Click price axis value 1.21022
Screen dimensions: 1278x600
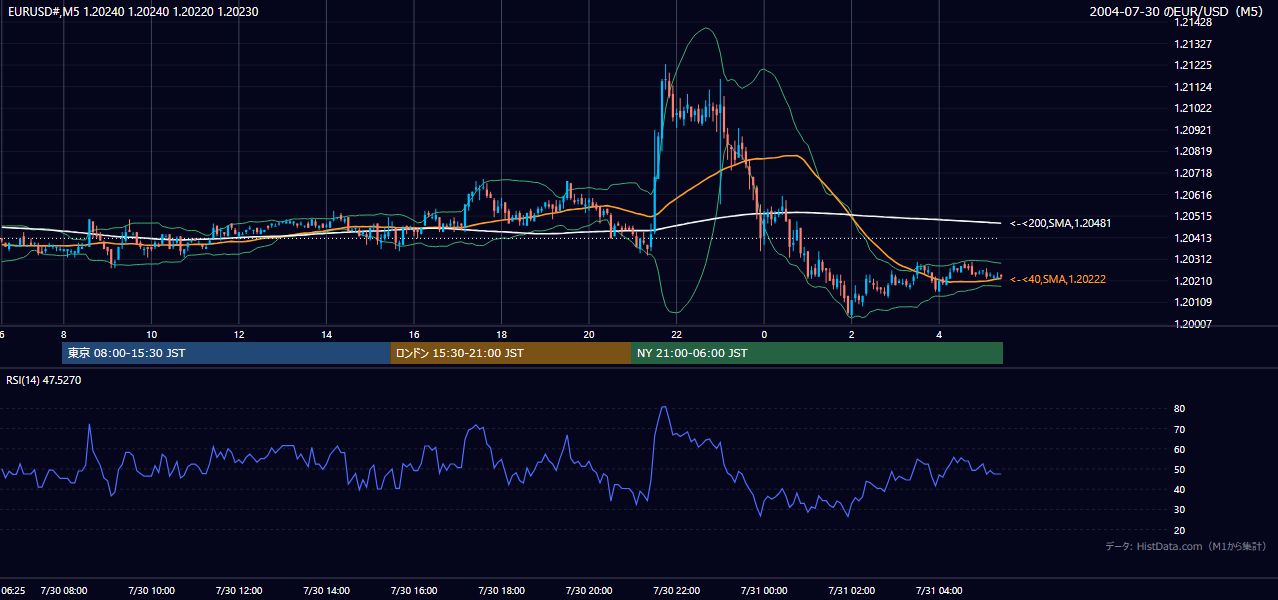[x=1194, y=108]
